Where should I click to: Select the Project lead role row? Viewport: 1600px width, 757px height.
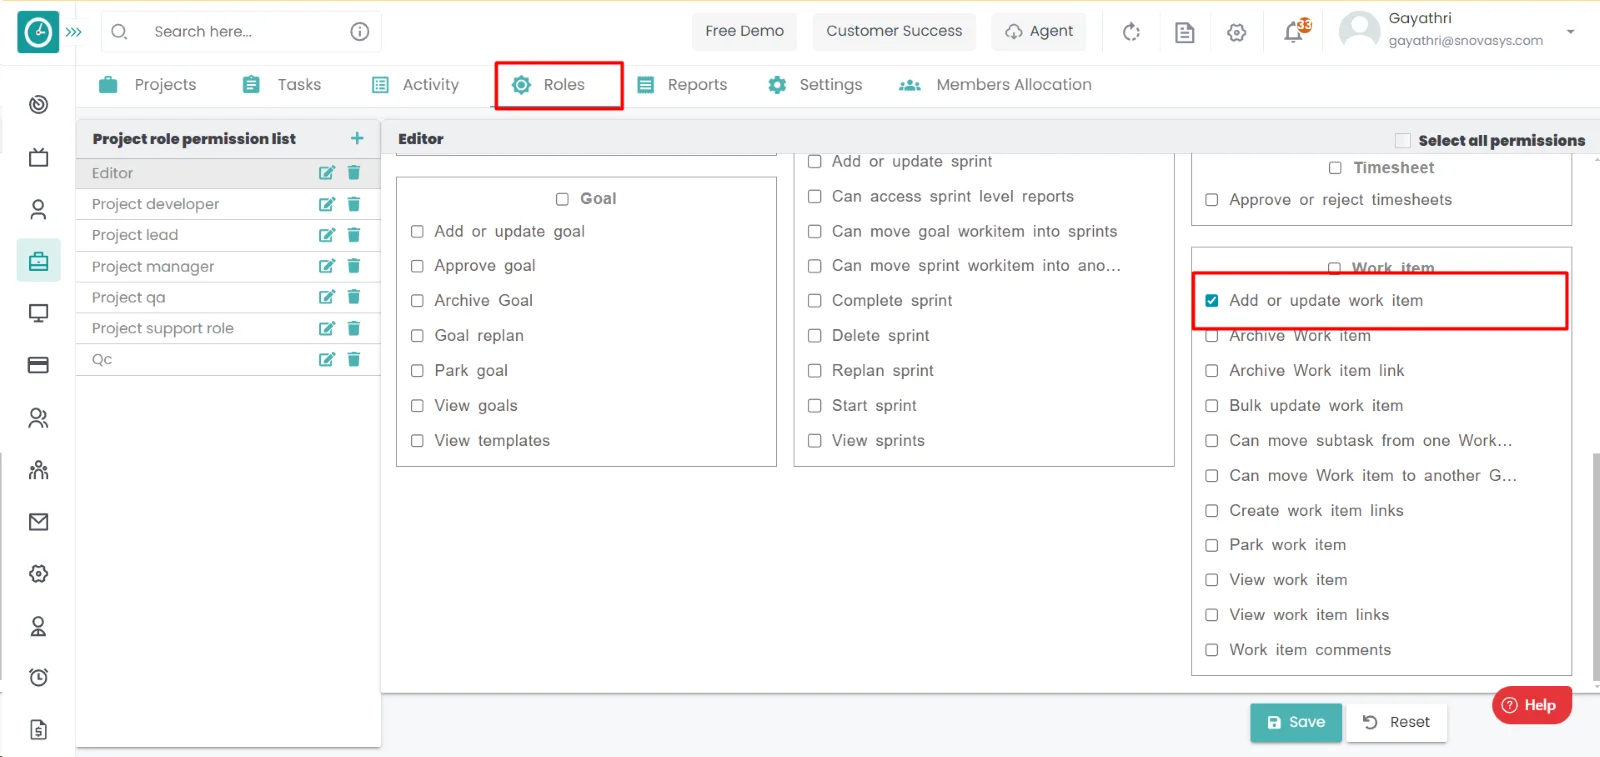click(228, 235)
